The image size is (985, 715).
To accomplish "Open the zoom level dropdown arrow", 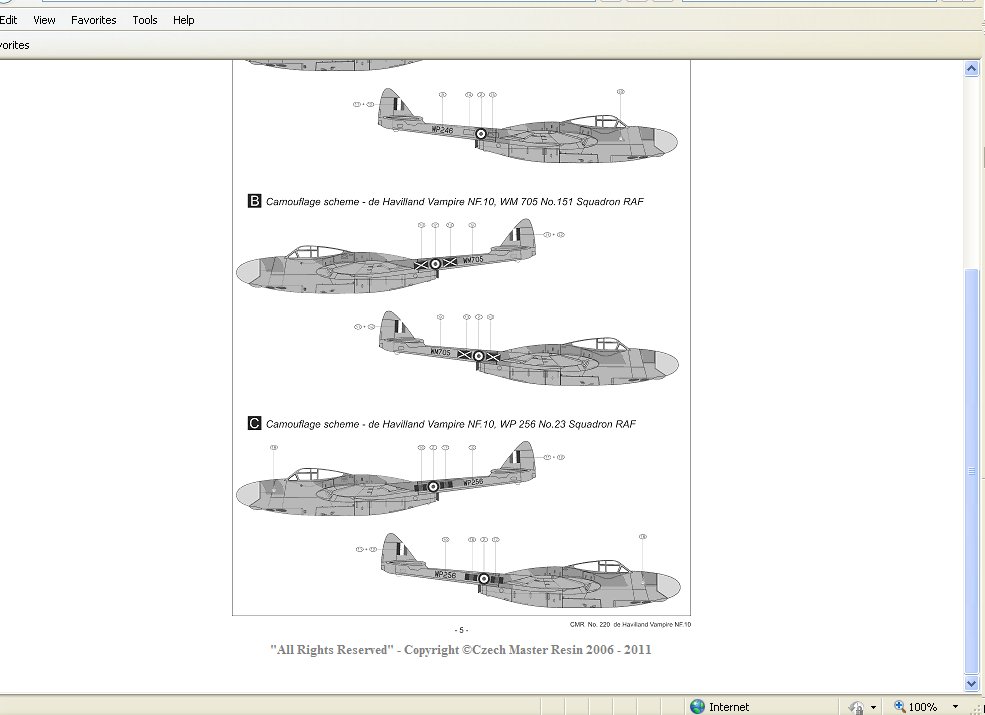I will (x=957, y=707).
